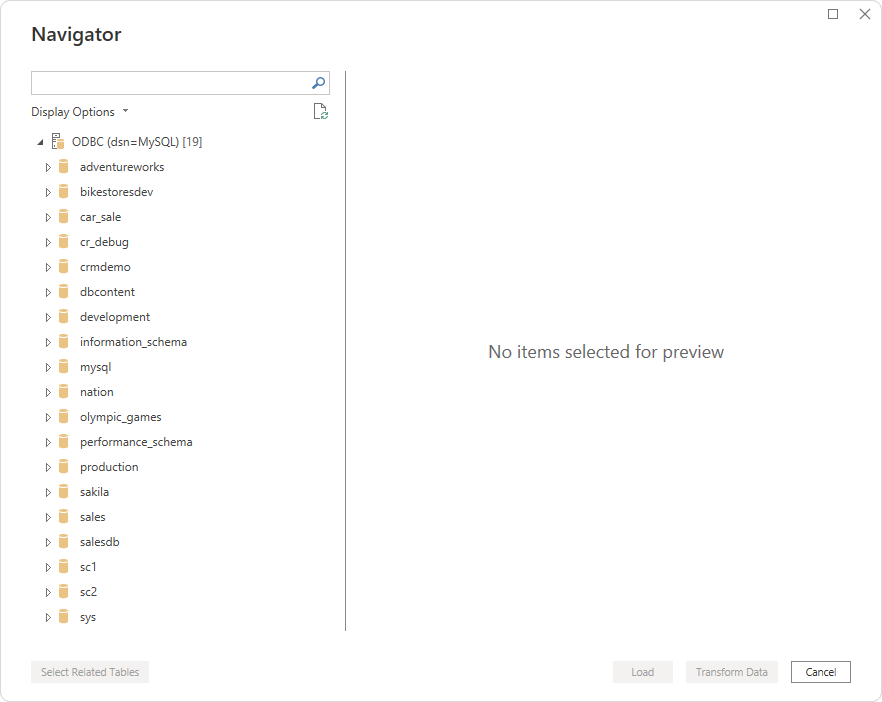Select the performance_schema database entry
Image resolution: width=882 pixels, height=702 pixels.
(136, 442)
